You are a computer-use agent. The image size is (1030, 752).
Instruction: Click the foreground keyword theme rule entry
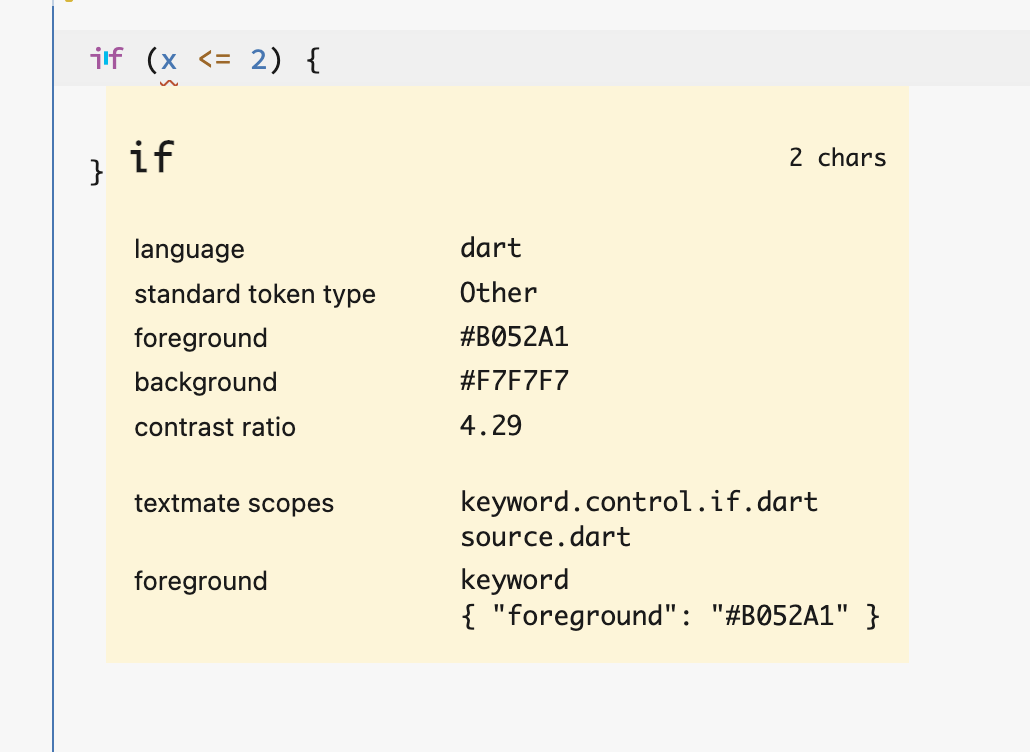pyautogui.click(x=514, y=580)
